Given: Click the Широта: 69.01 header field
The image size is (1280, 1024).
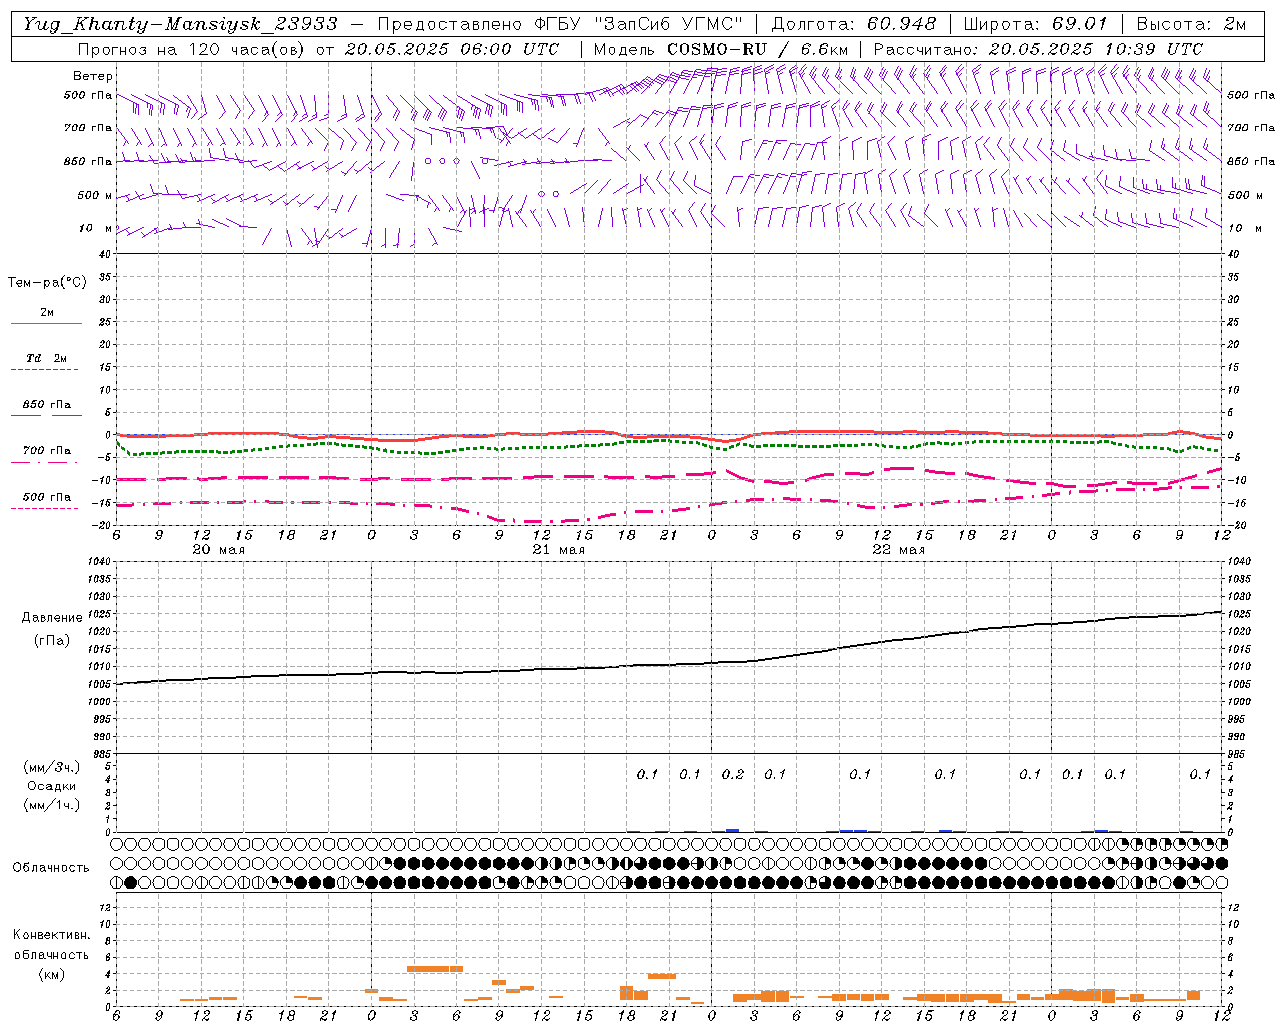Looking at the screenshot, I should [x=1036, y=24].
